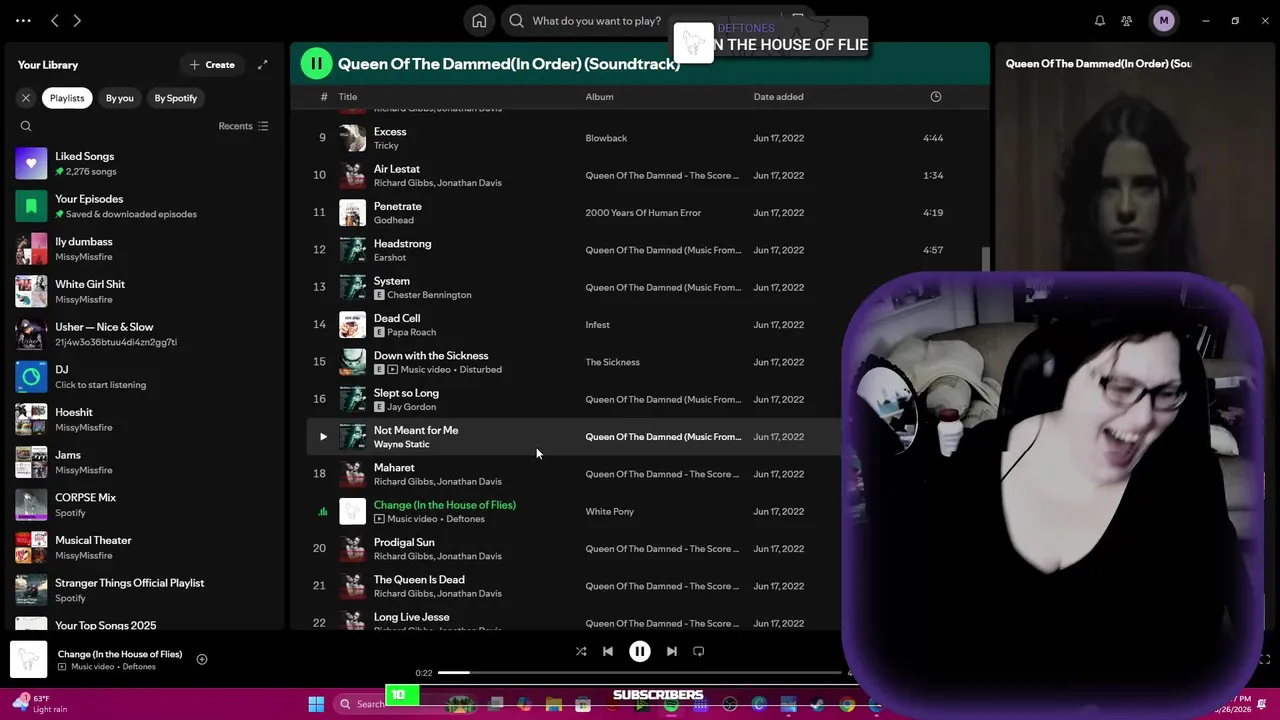Viewport: 1280px width, 720px height.
Task: Open Friend Activity icon
Action: tap(1127, 21)
